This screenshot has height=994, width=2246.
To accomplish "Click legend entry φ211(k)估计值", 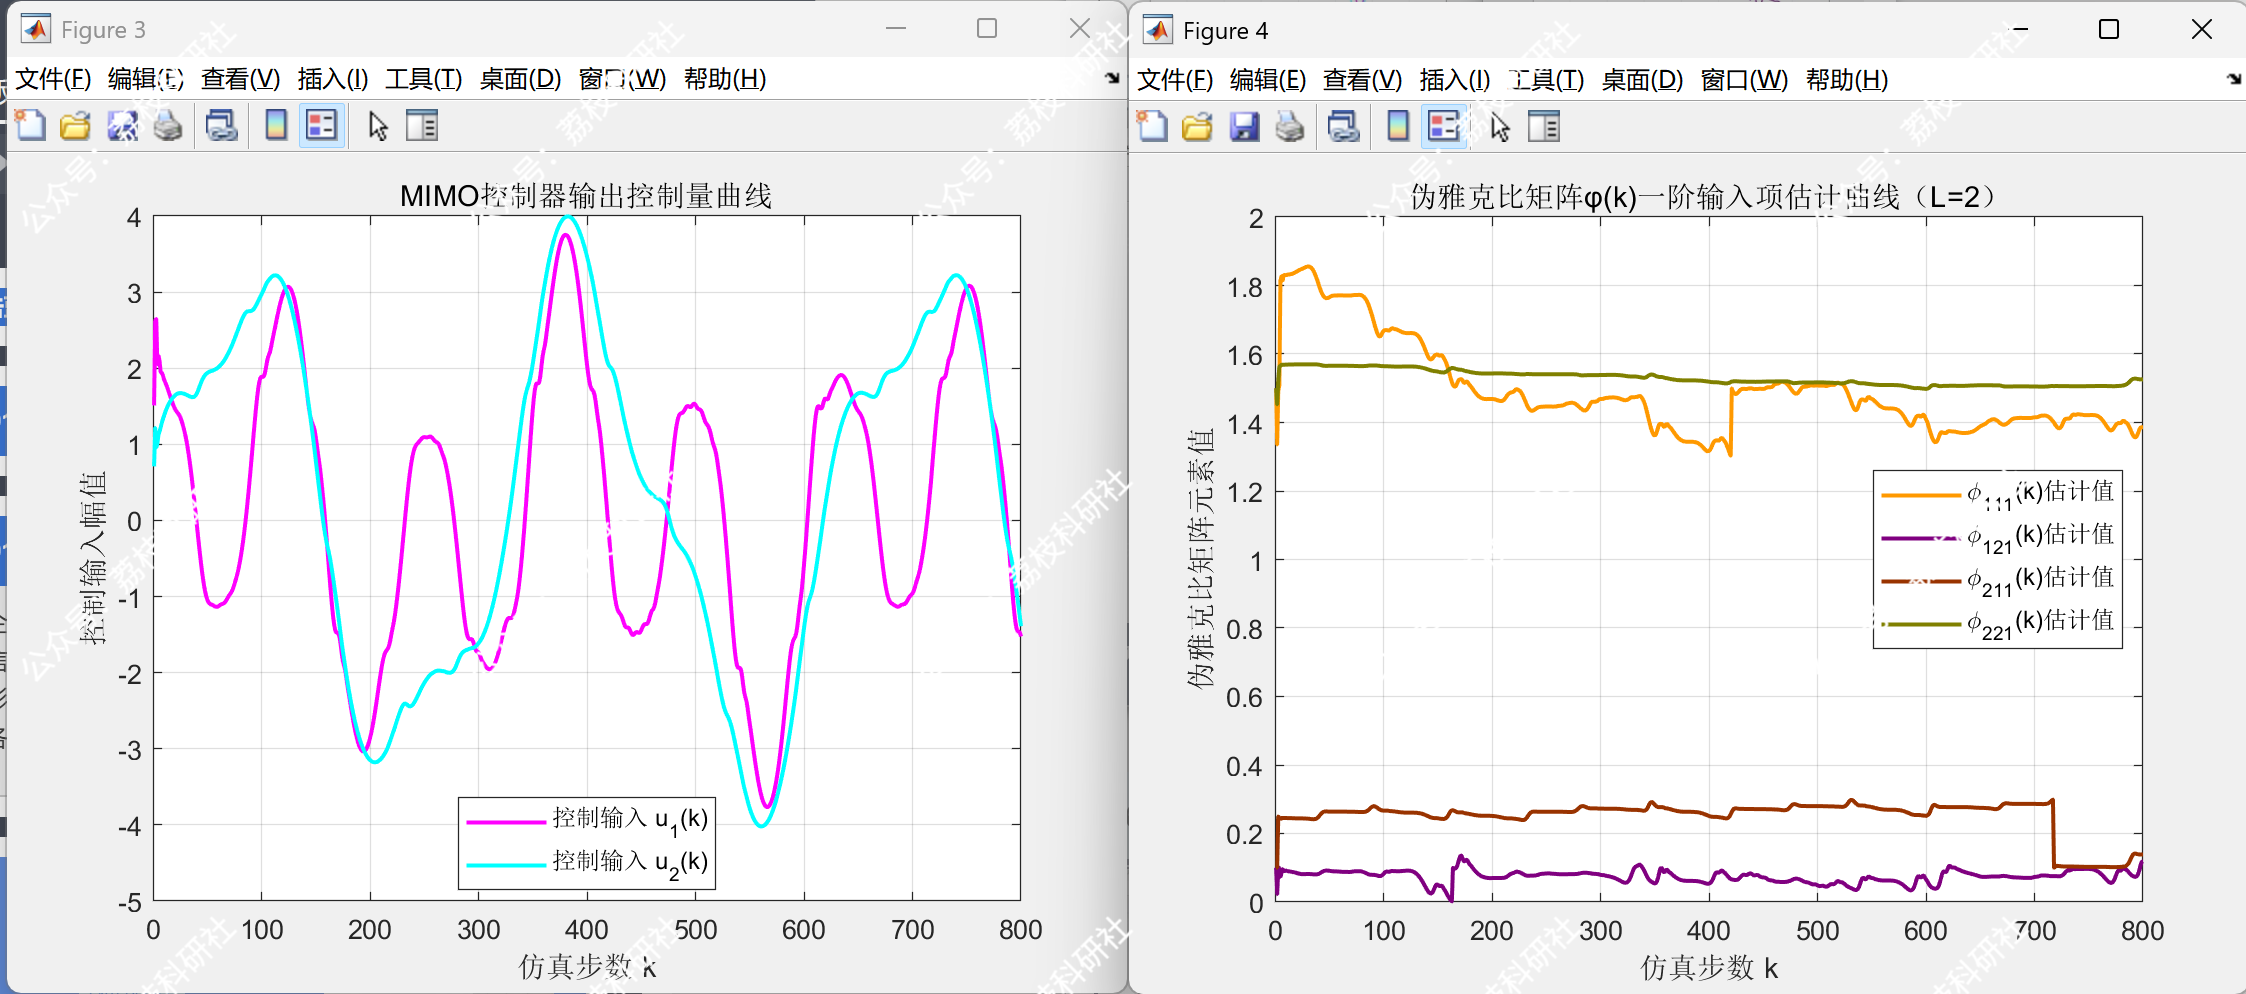I will pyautogui.click(x=2040, y=579).
